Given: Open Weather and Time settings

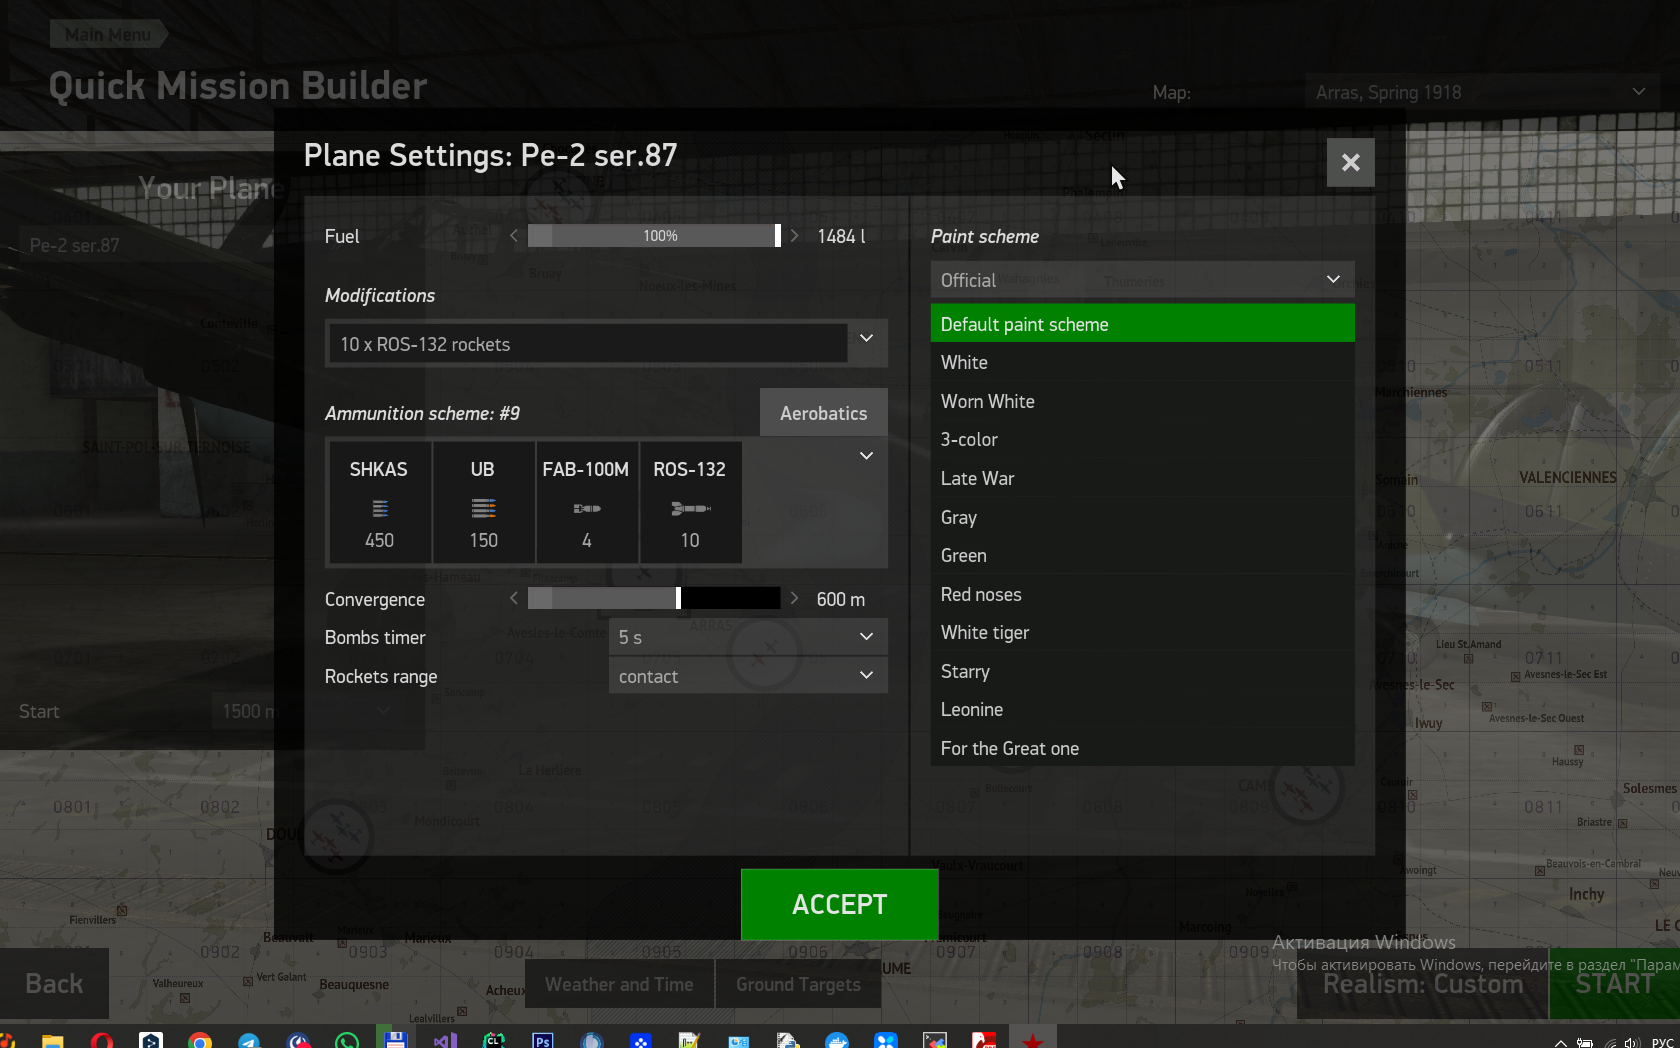Looking at the screenshot, I should point(619,984).
